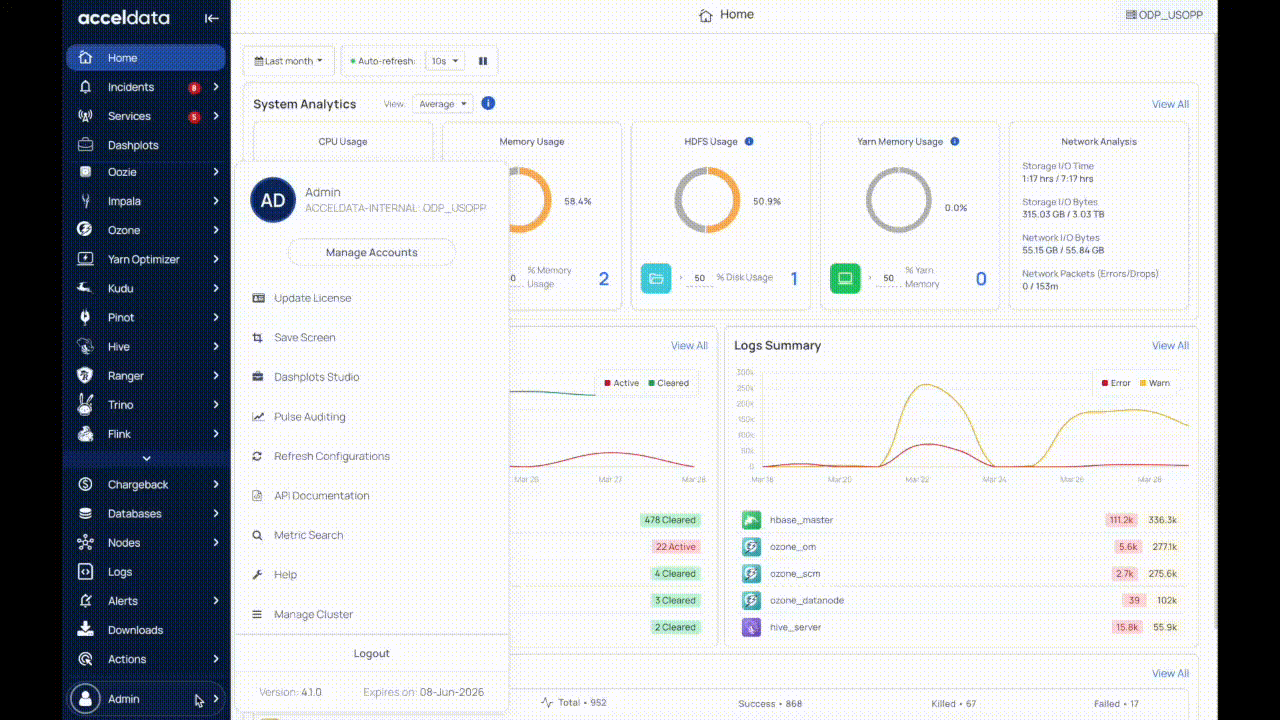Show info for HDFS Usage card
Screen dimensions: 1280x720
(749, 141)
